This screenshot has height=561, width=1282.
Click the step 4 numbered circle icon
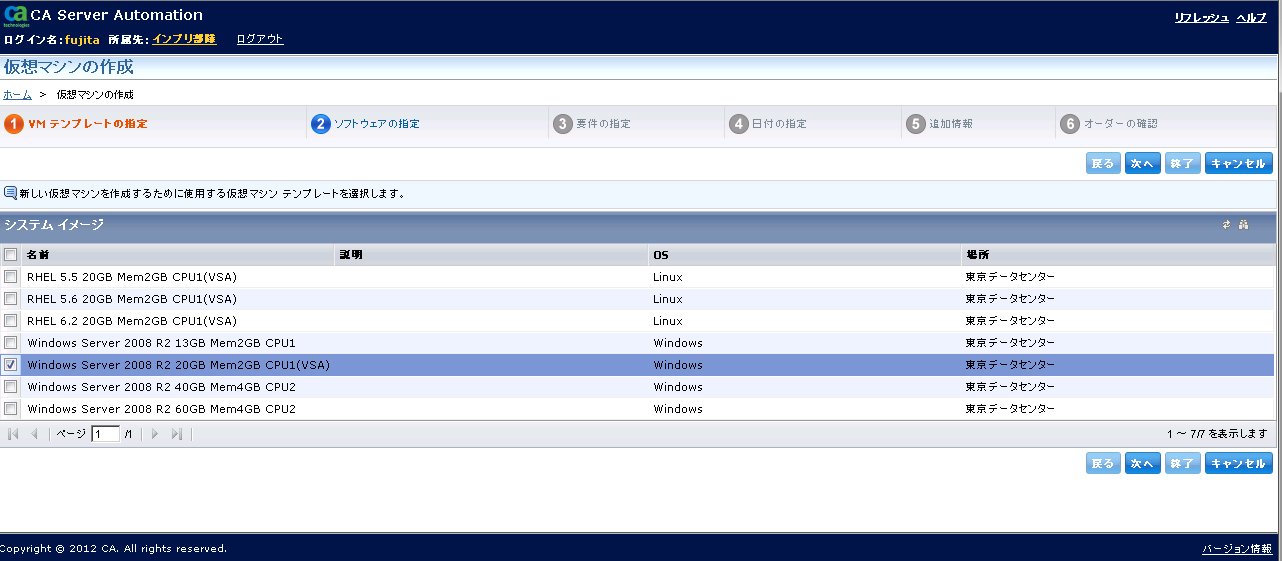739,124
